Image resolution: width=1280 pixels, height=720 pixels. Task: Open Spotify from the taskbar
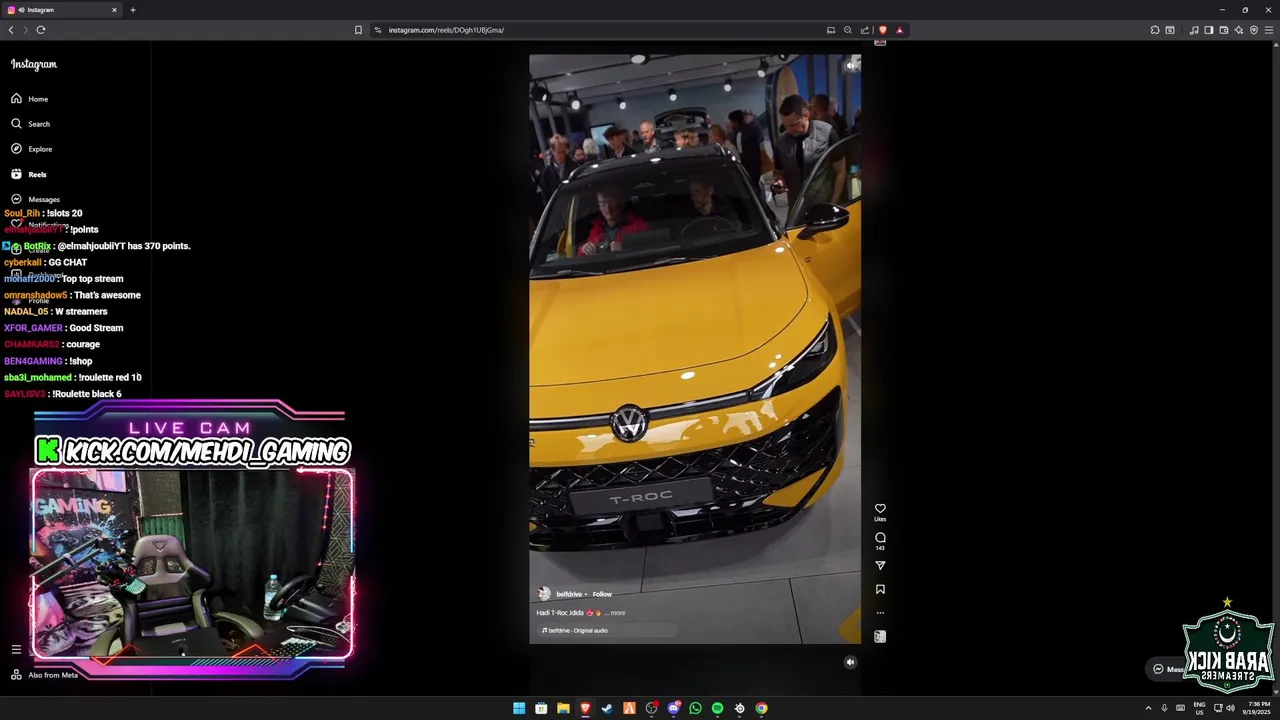point(717,708)
